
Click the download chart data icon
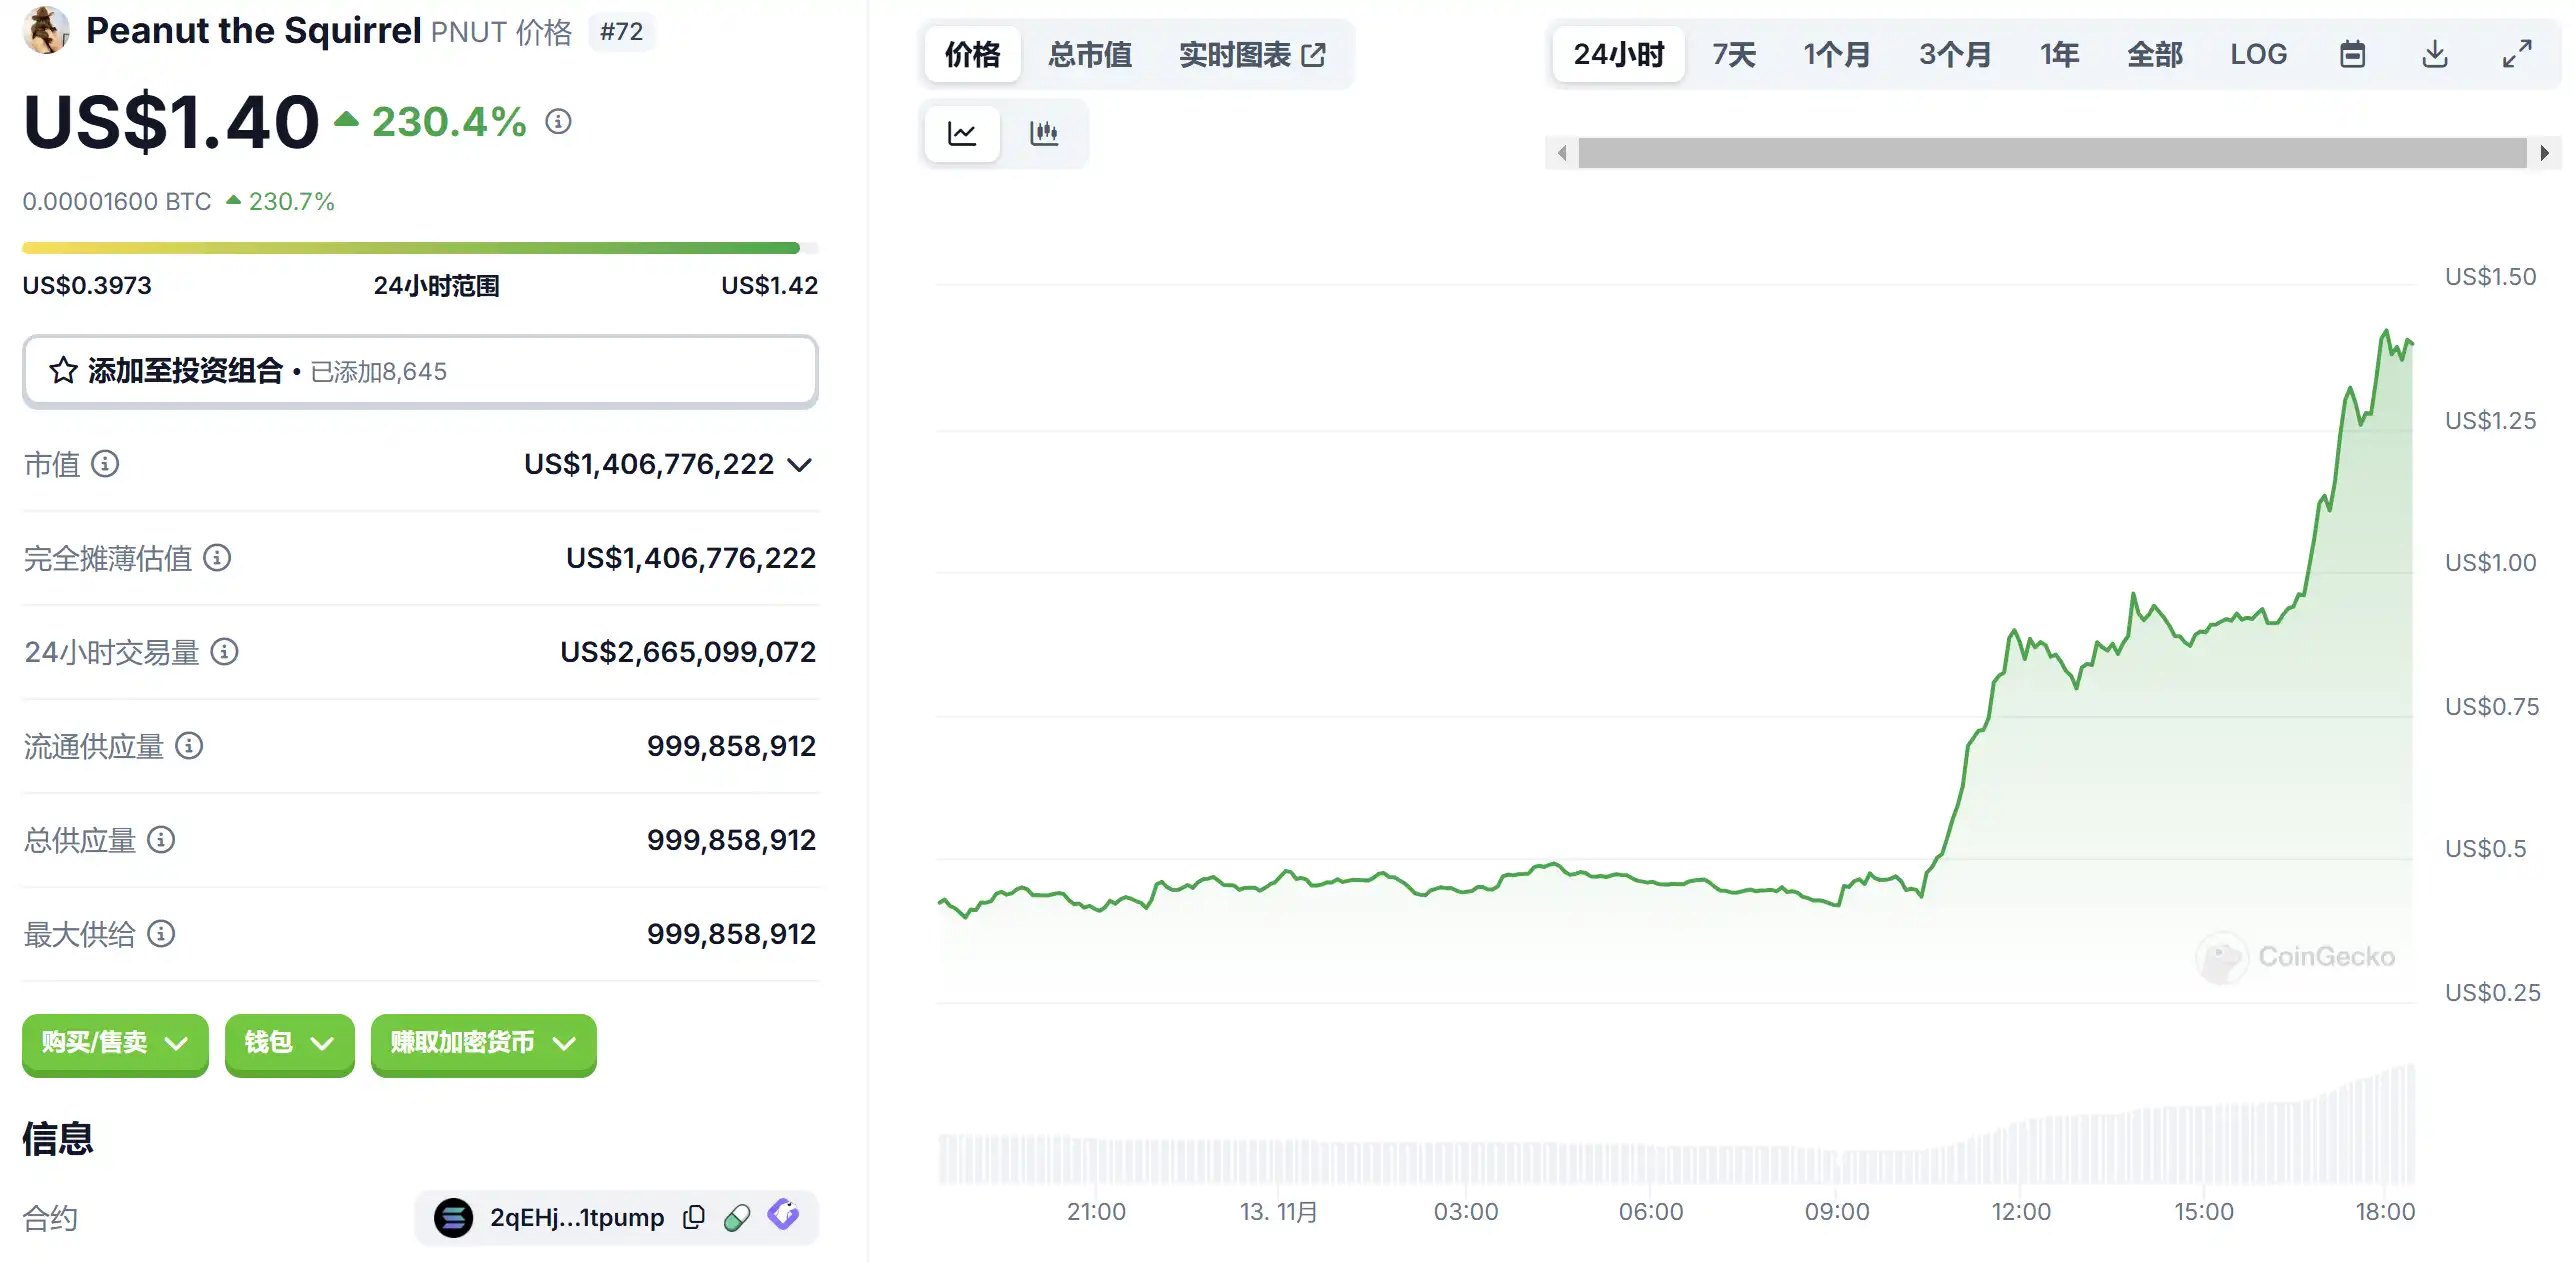pos(2434,54)
